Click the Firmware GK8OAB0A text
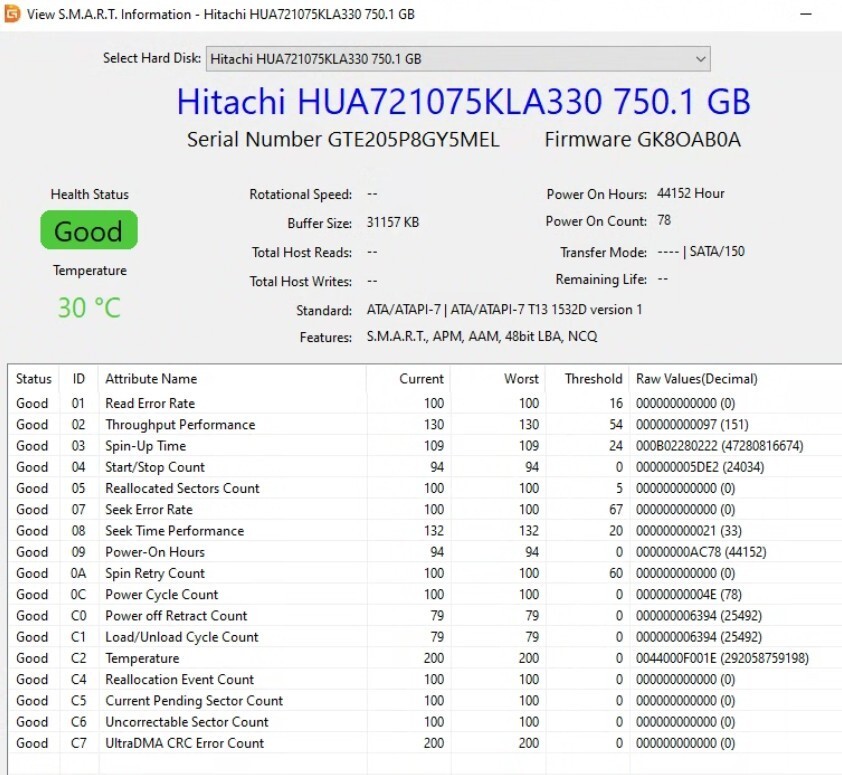 (x=643, y=140)
